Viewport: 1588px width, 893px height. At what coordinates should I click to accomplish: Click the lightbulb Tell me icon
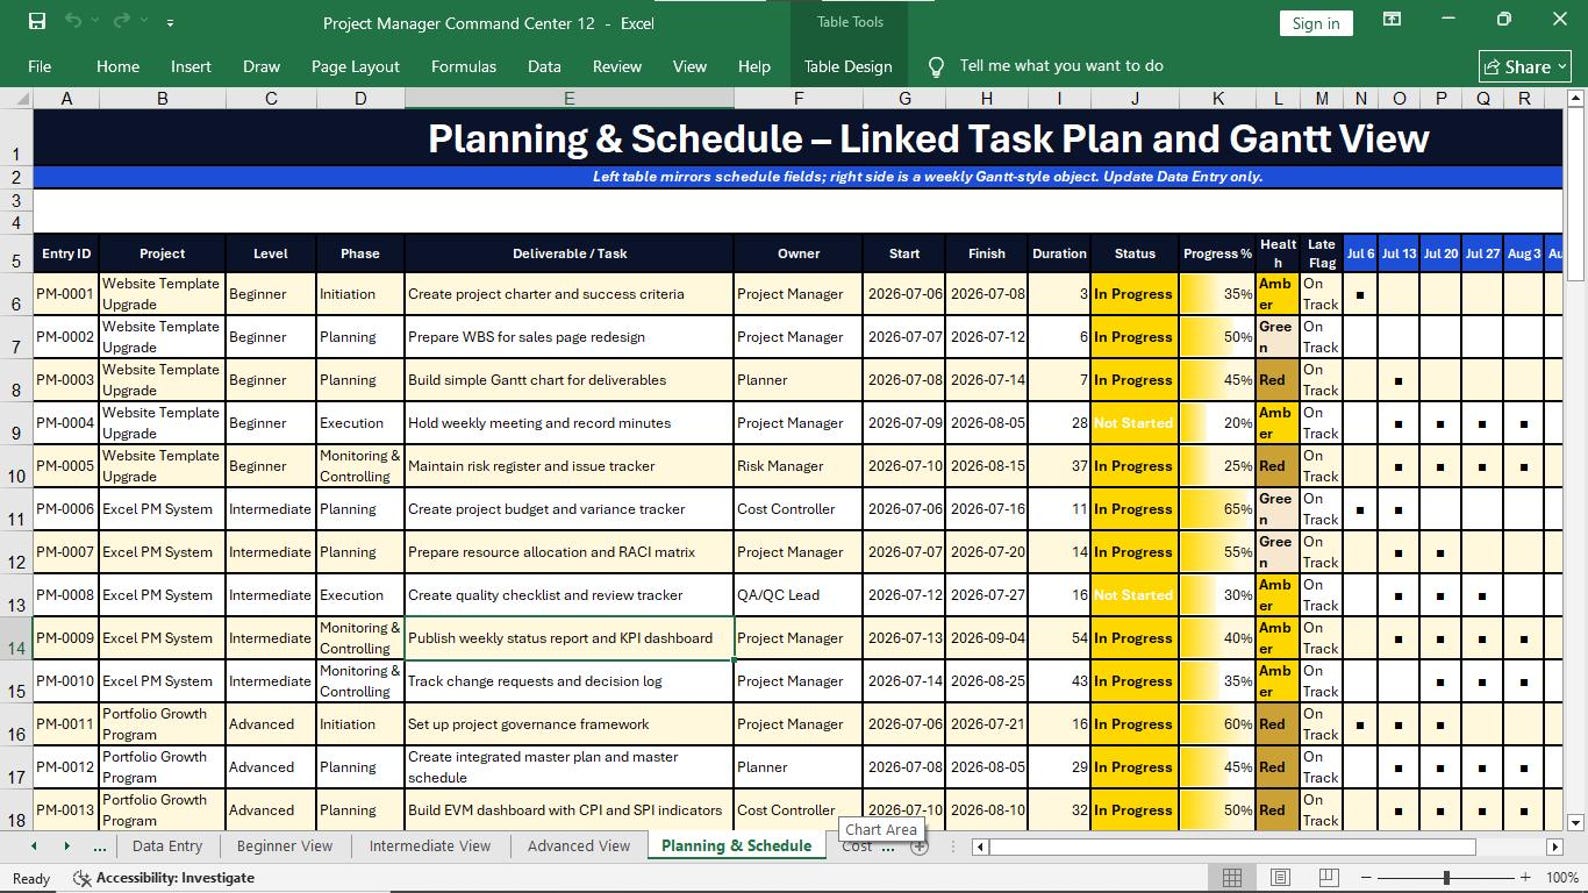(935, 66)
